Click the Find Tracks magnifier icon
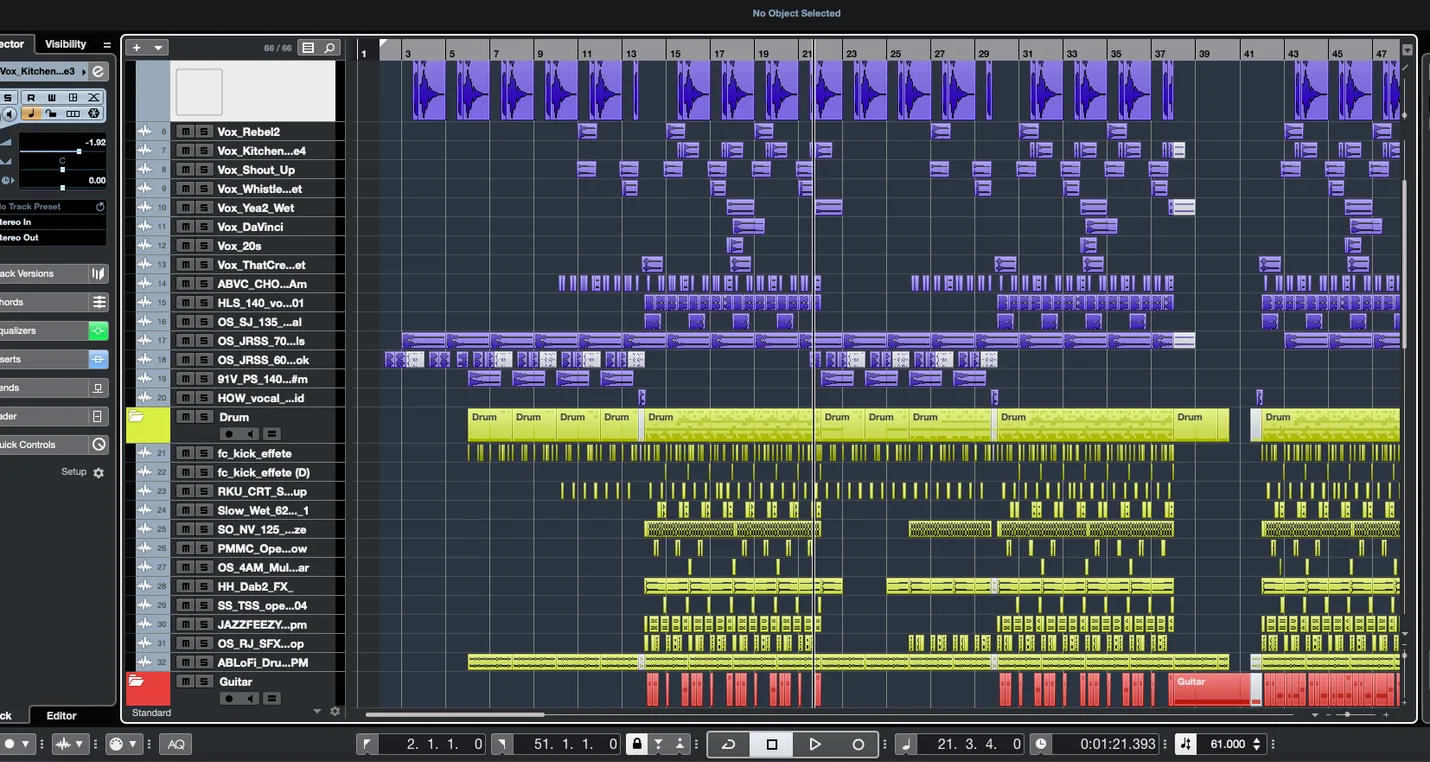This screenshot has width=1430, height=762. pyautogui.click(x=329, y=47)
